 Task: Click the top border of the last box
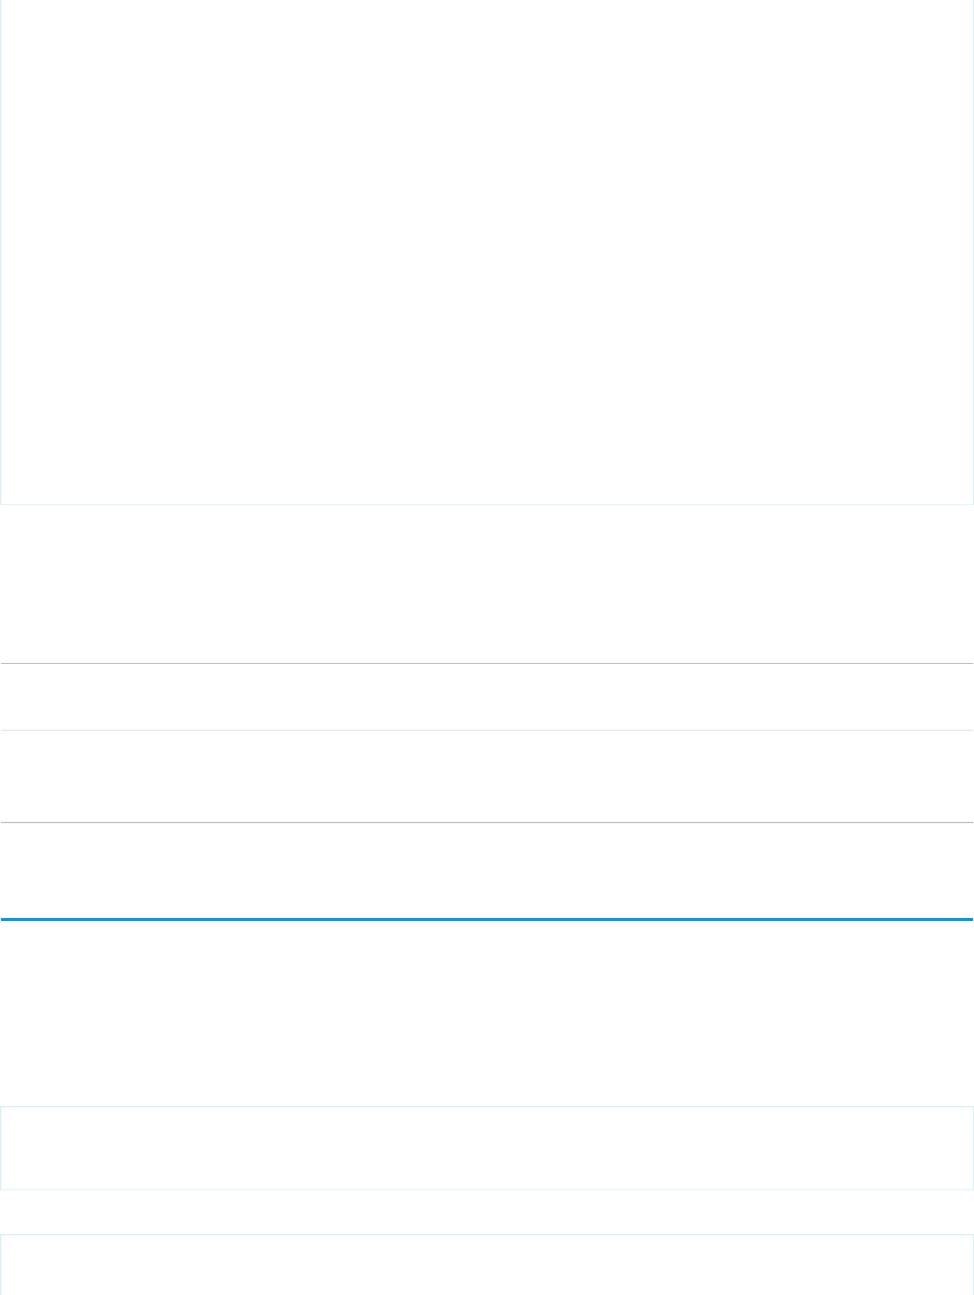487,1234
